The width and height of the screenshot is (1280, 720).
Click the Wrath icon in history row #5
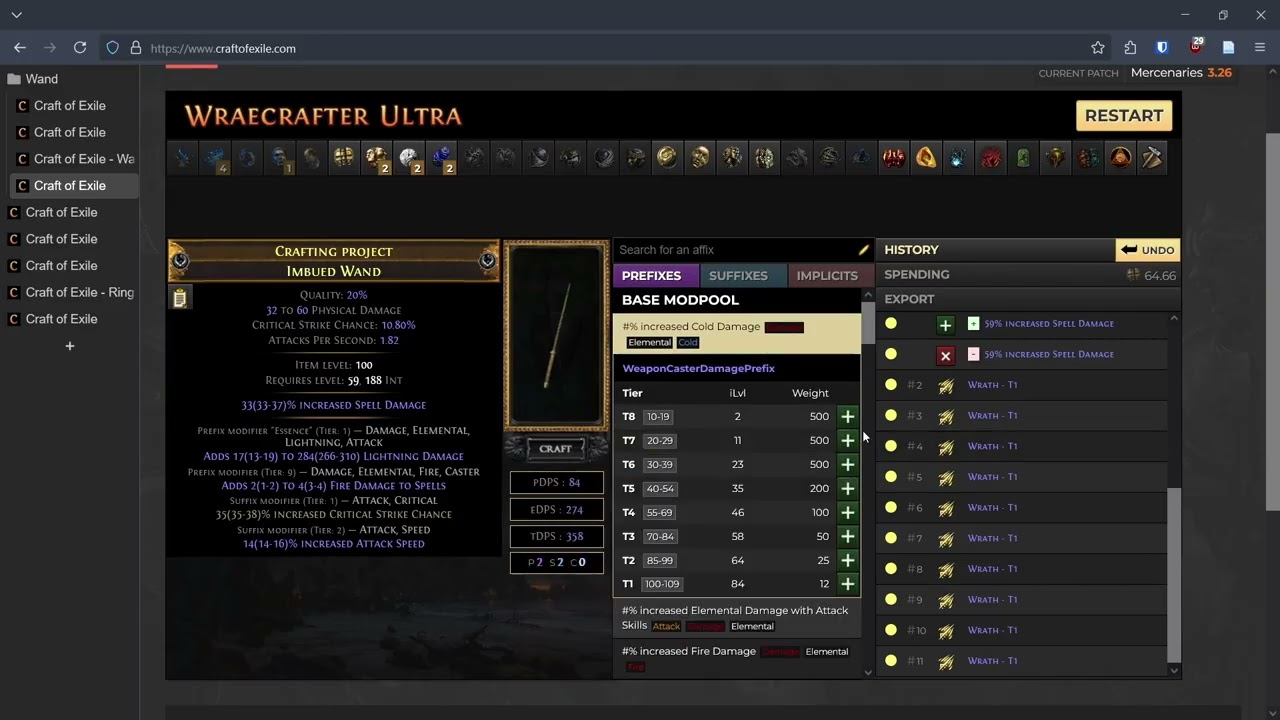[946, 477]
